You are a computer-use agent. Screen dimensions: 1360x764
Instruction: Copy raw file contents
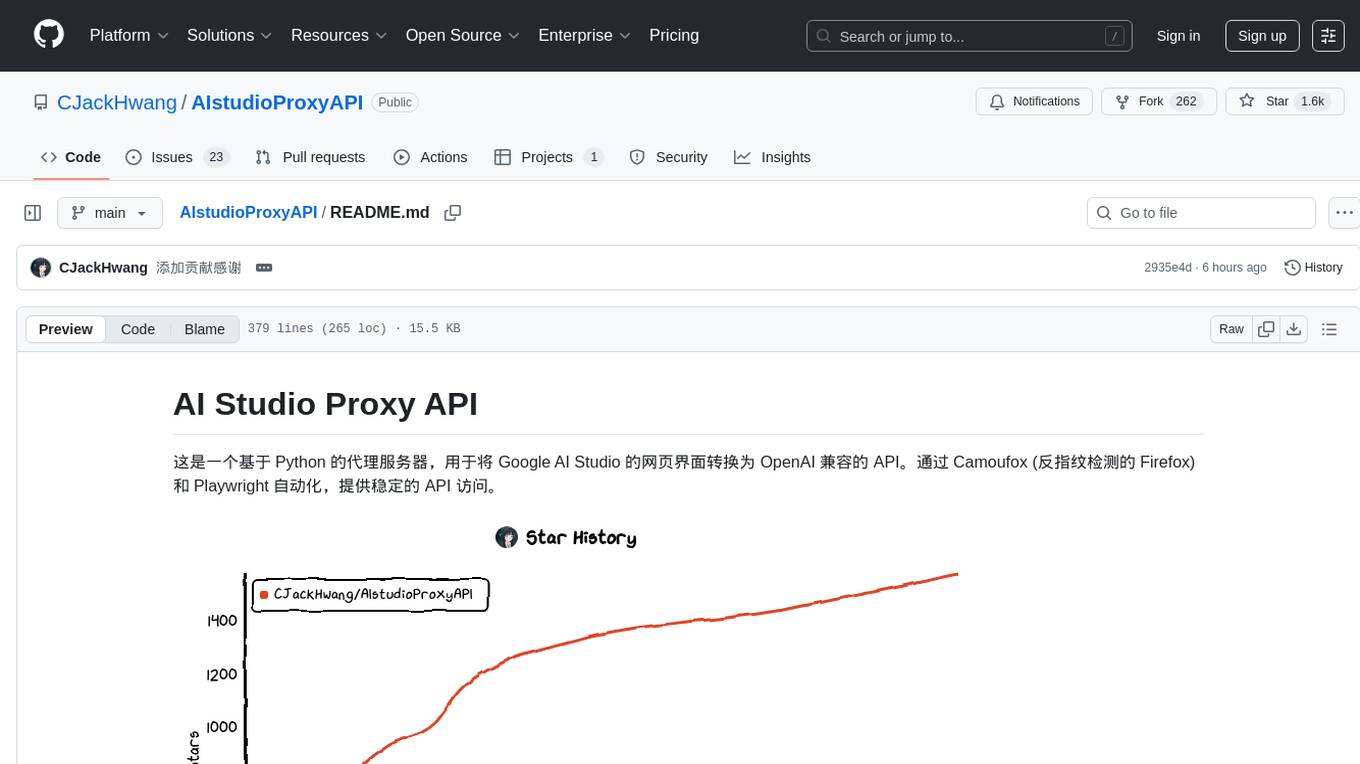pyautogui.click(x=1266, y=329)
